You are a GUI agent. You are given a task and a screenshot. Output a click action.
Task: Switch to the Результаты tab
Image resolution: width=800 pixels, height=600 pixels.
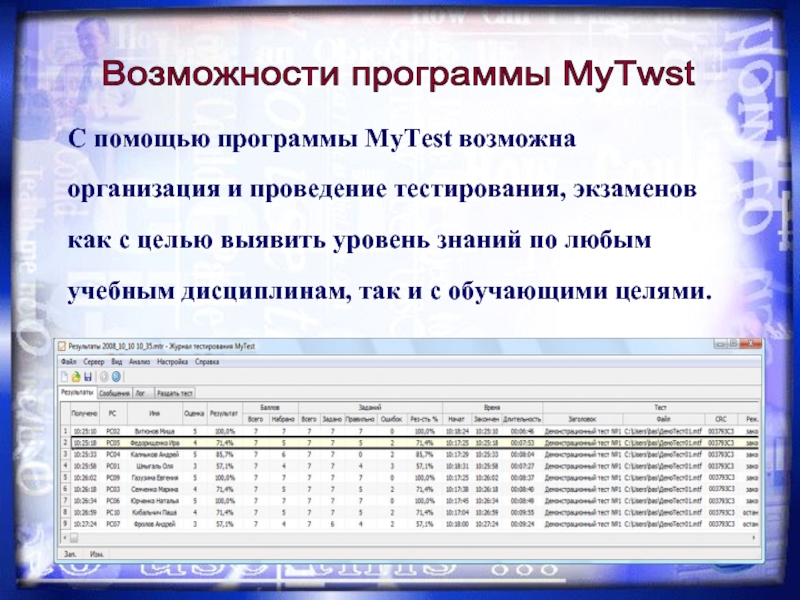pyautogui.click(x=77, y=392)
